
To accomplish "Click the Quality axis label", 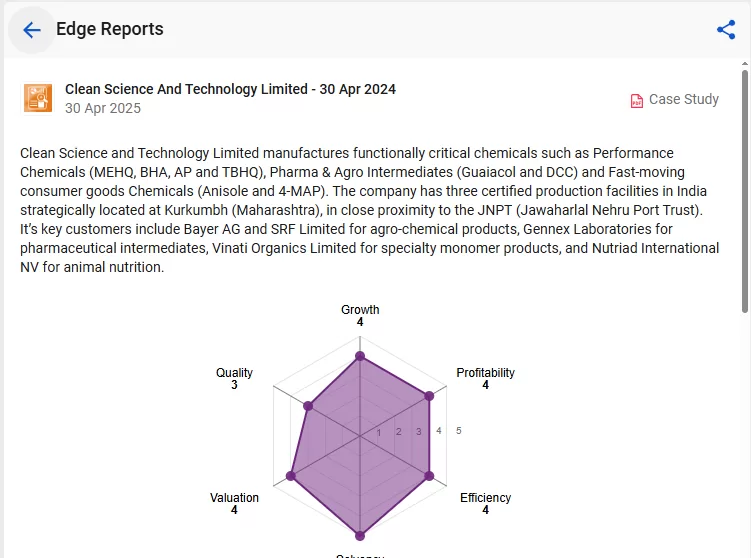I will (234, 373).
